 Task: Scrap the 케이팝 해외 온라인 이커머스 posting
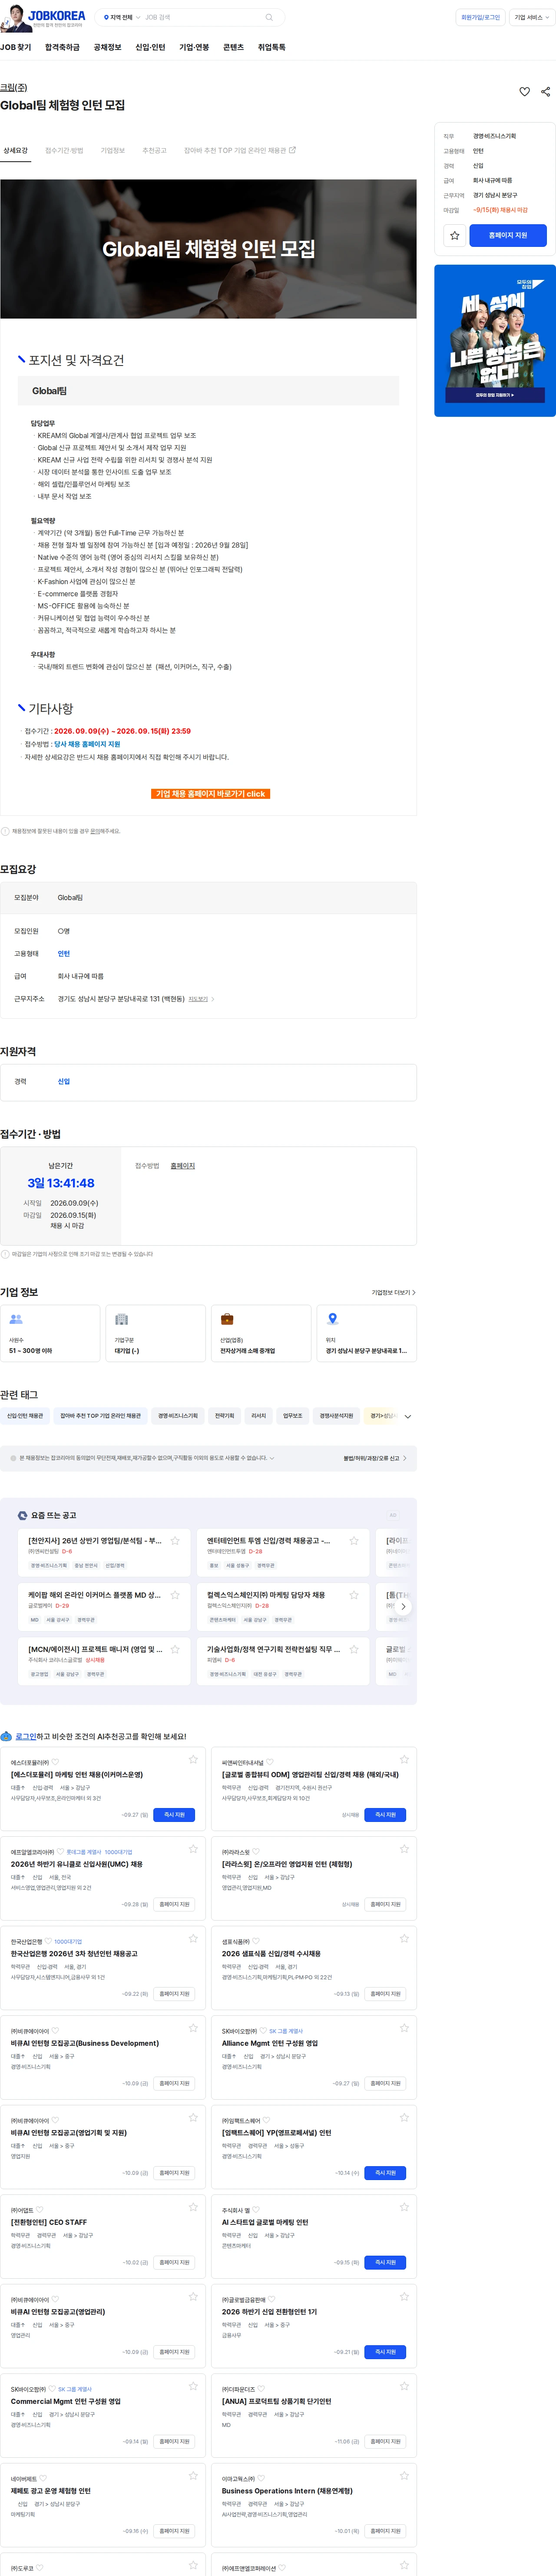[175, 1594]
